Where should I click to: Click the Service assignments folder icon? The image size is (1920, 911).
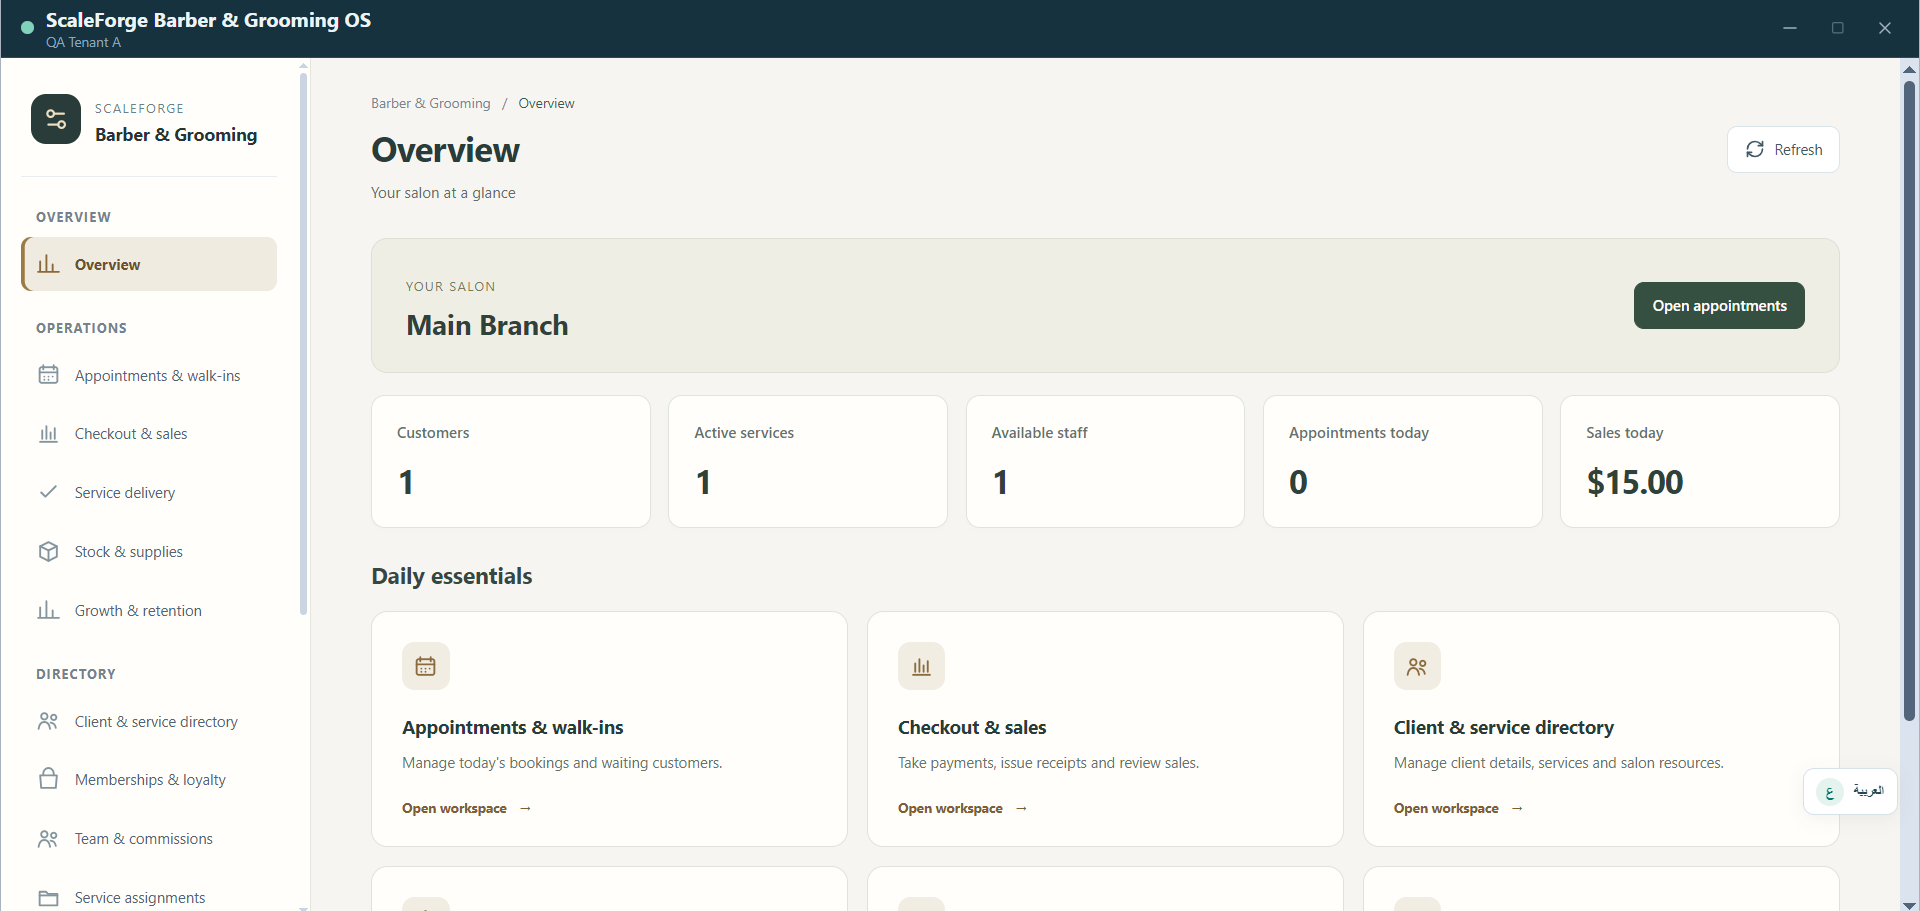click(x=48, y=897)
